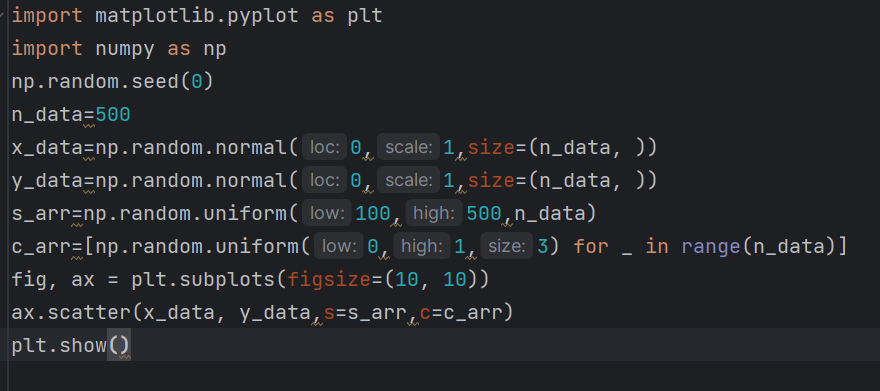880x391 pixels.
Task: Click 'numpy' in the second import line
Action: pos(125,49)
